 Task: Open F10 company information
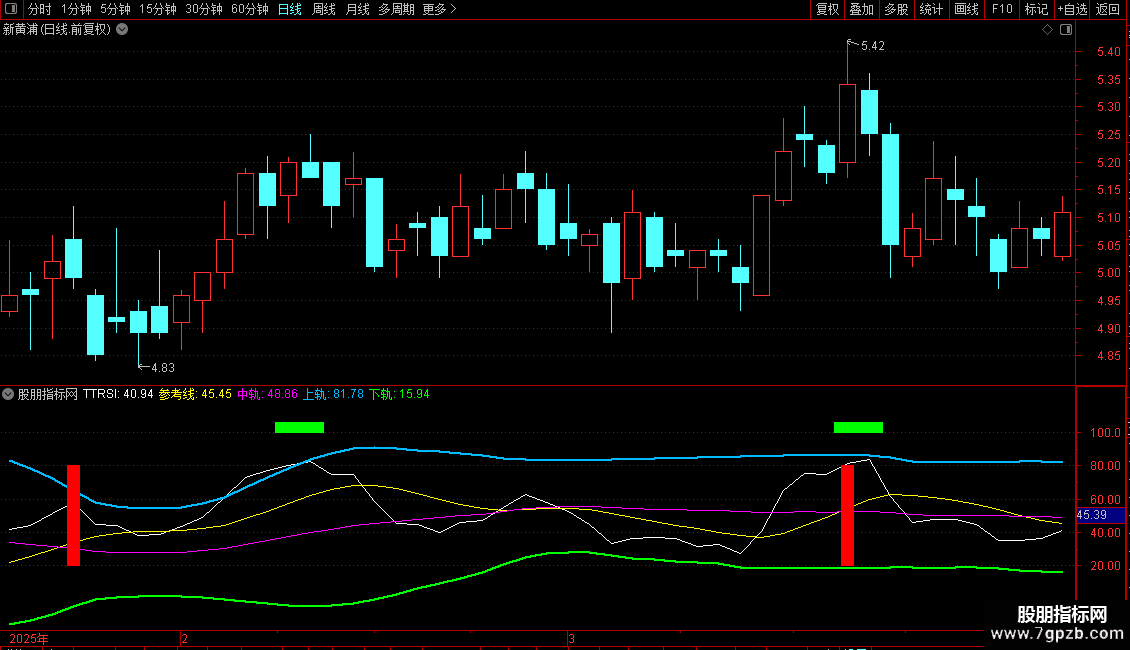point(1002,9)
